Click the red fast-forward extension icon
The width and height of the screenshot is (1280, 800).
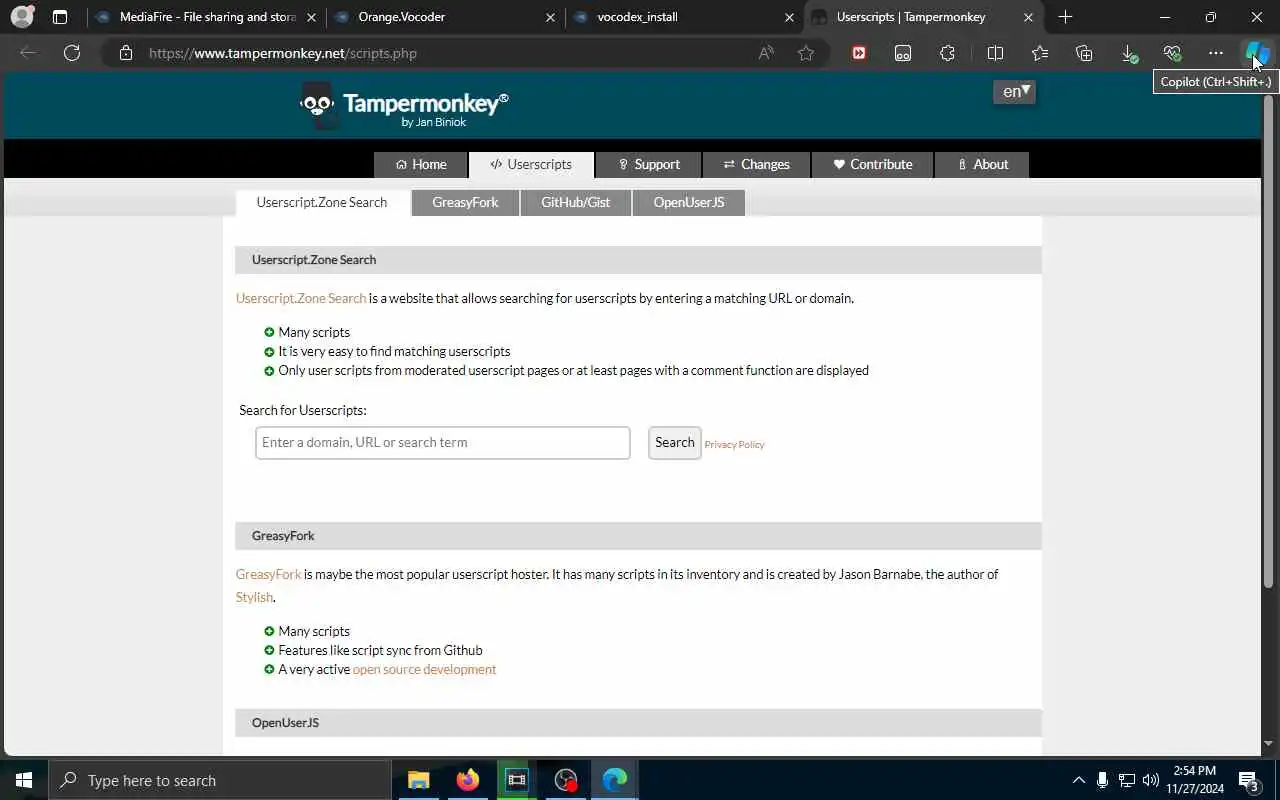point(859,53)
